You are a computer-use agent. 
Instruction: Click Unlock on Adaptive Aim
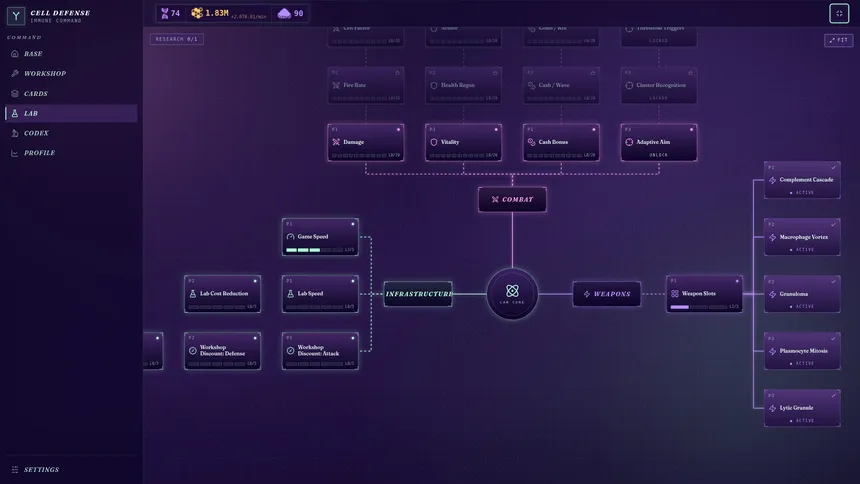pos(659,155)
